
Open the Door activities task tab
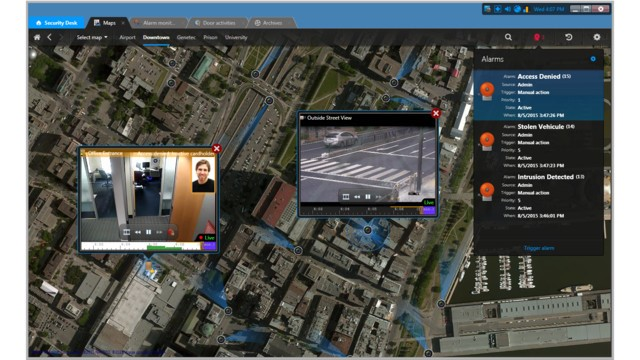click(219, 23)
